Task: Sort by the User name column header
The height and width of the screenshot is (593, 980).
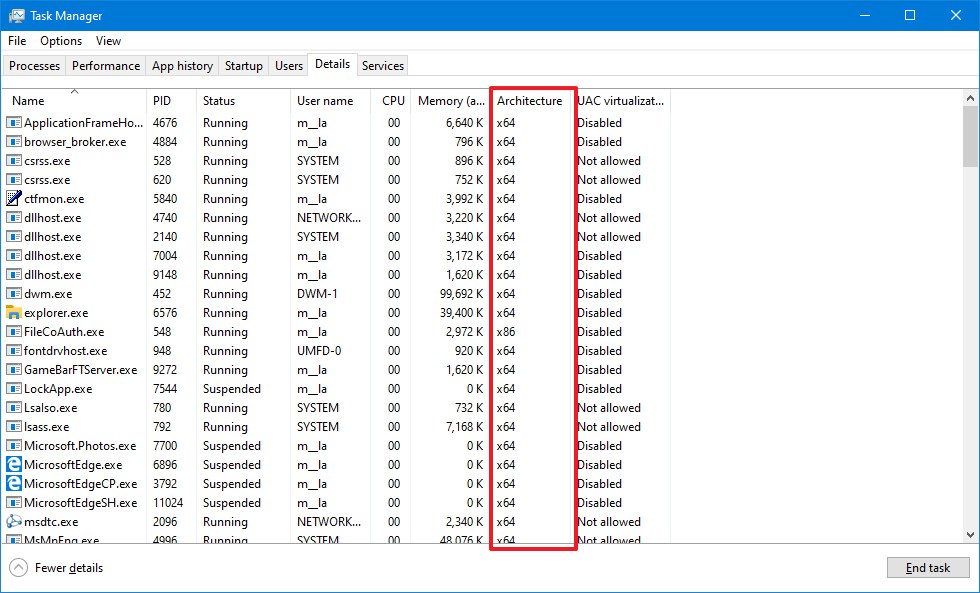Action: pos(330,101)
